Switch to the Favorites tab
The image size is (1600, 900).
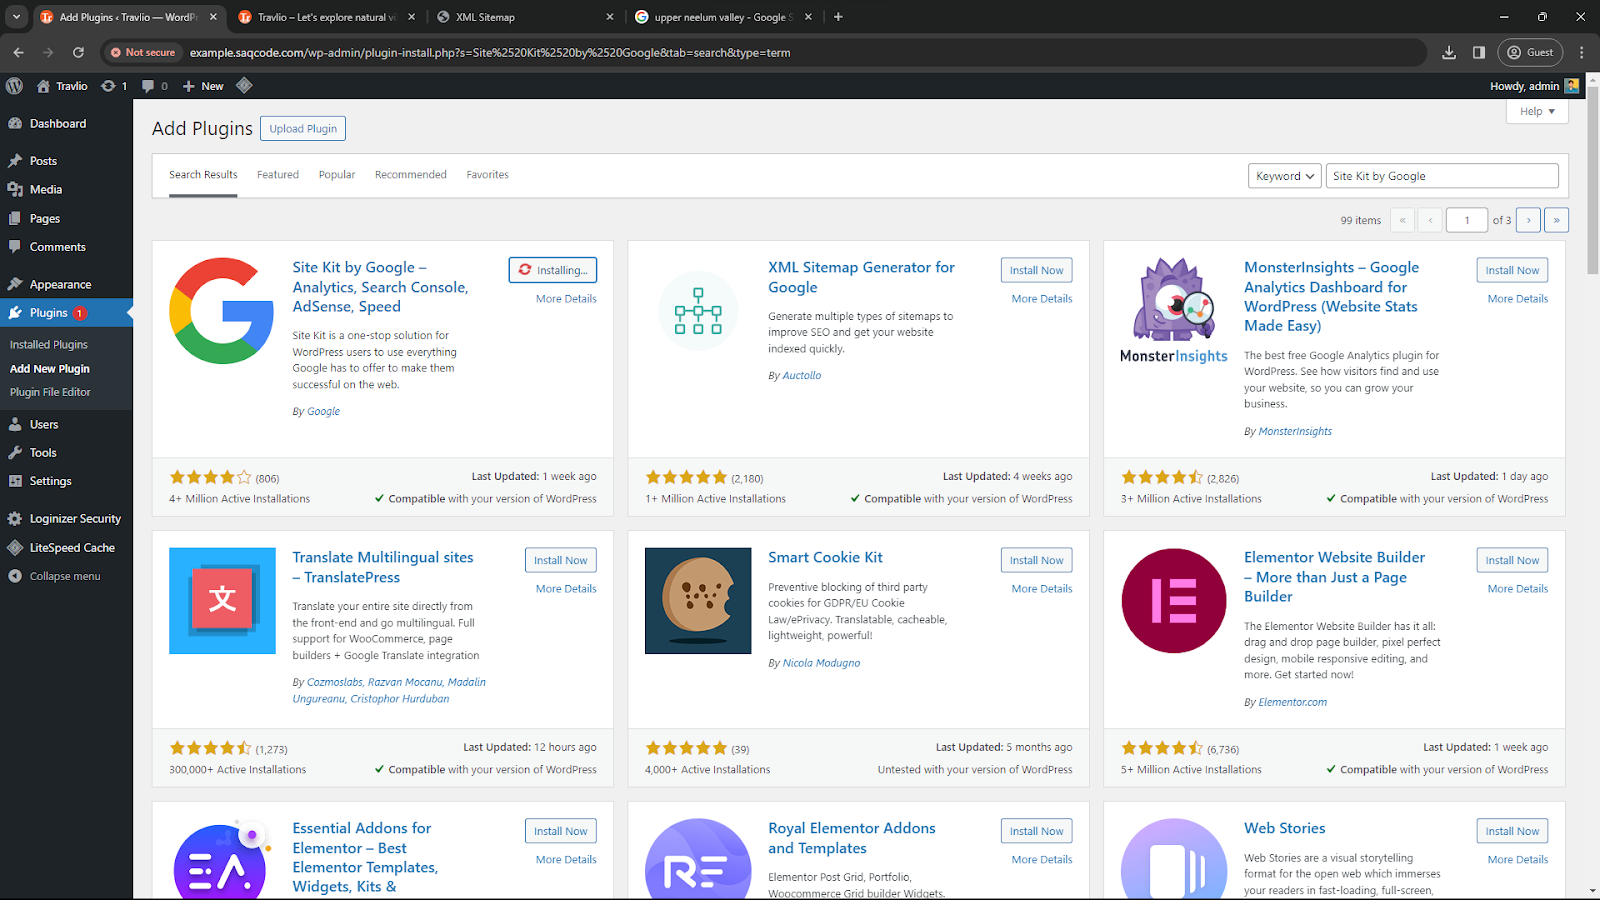coord(488,175)
